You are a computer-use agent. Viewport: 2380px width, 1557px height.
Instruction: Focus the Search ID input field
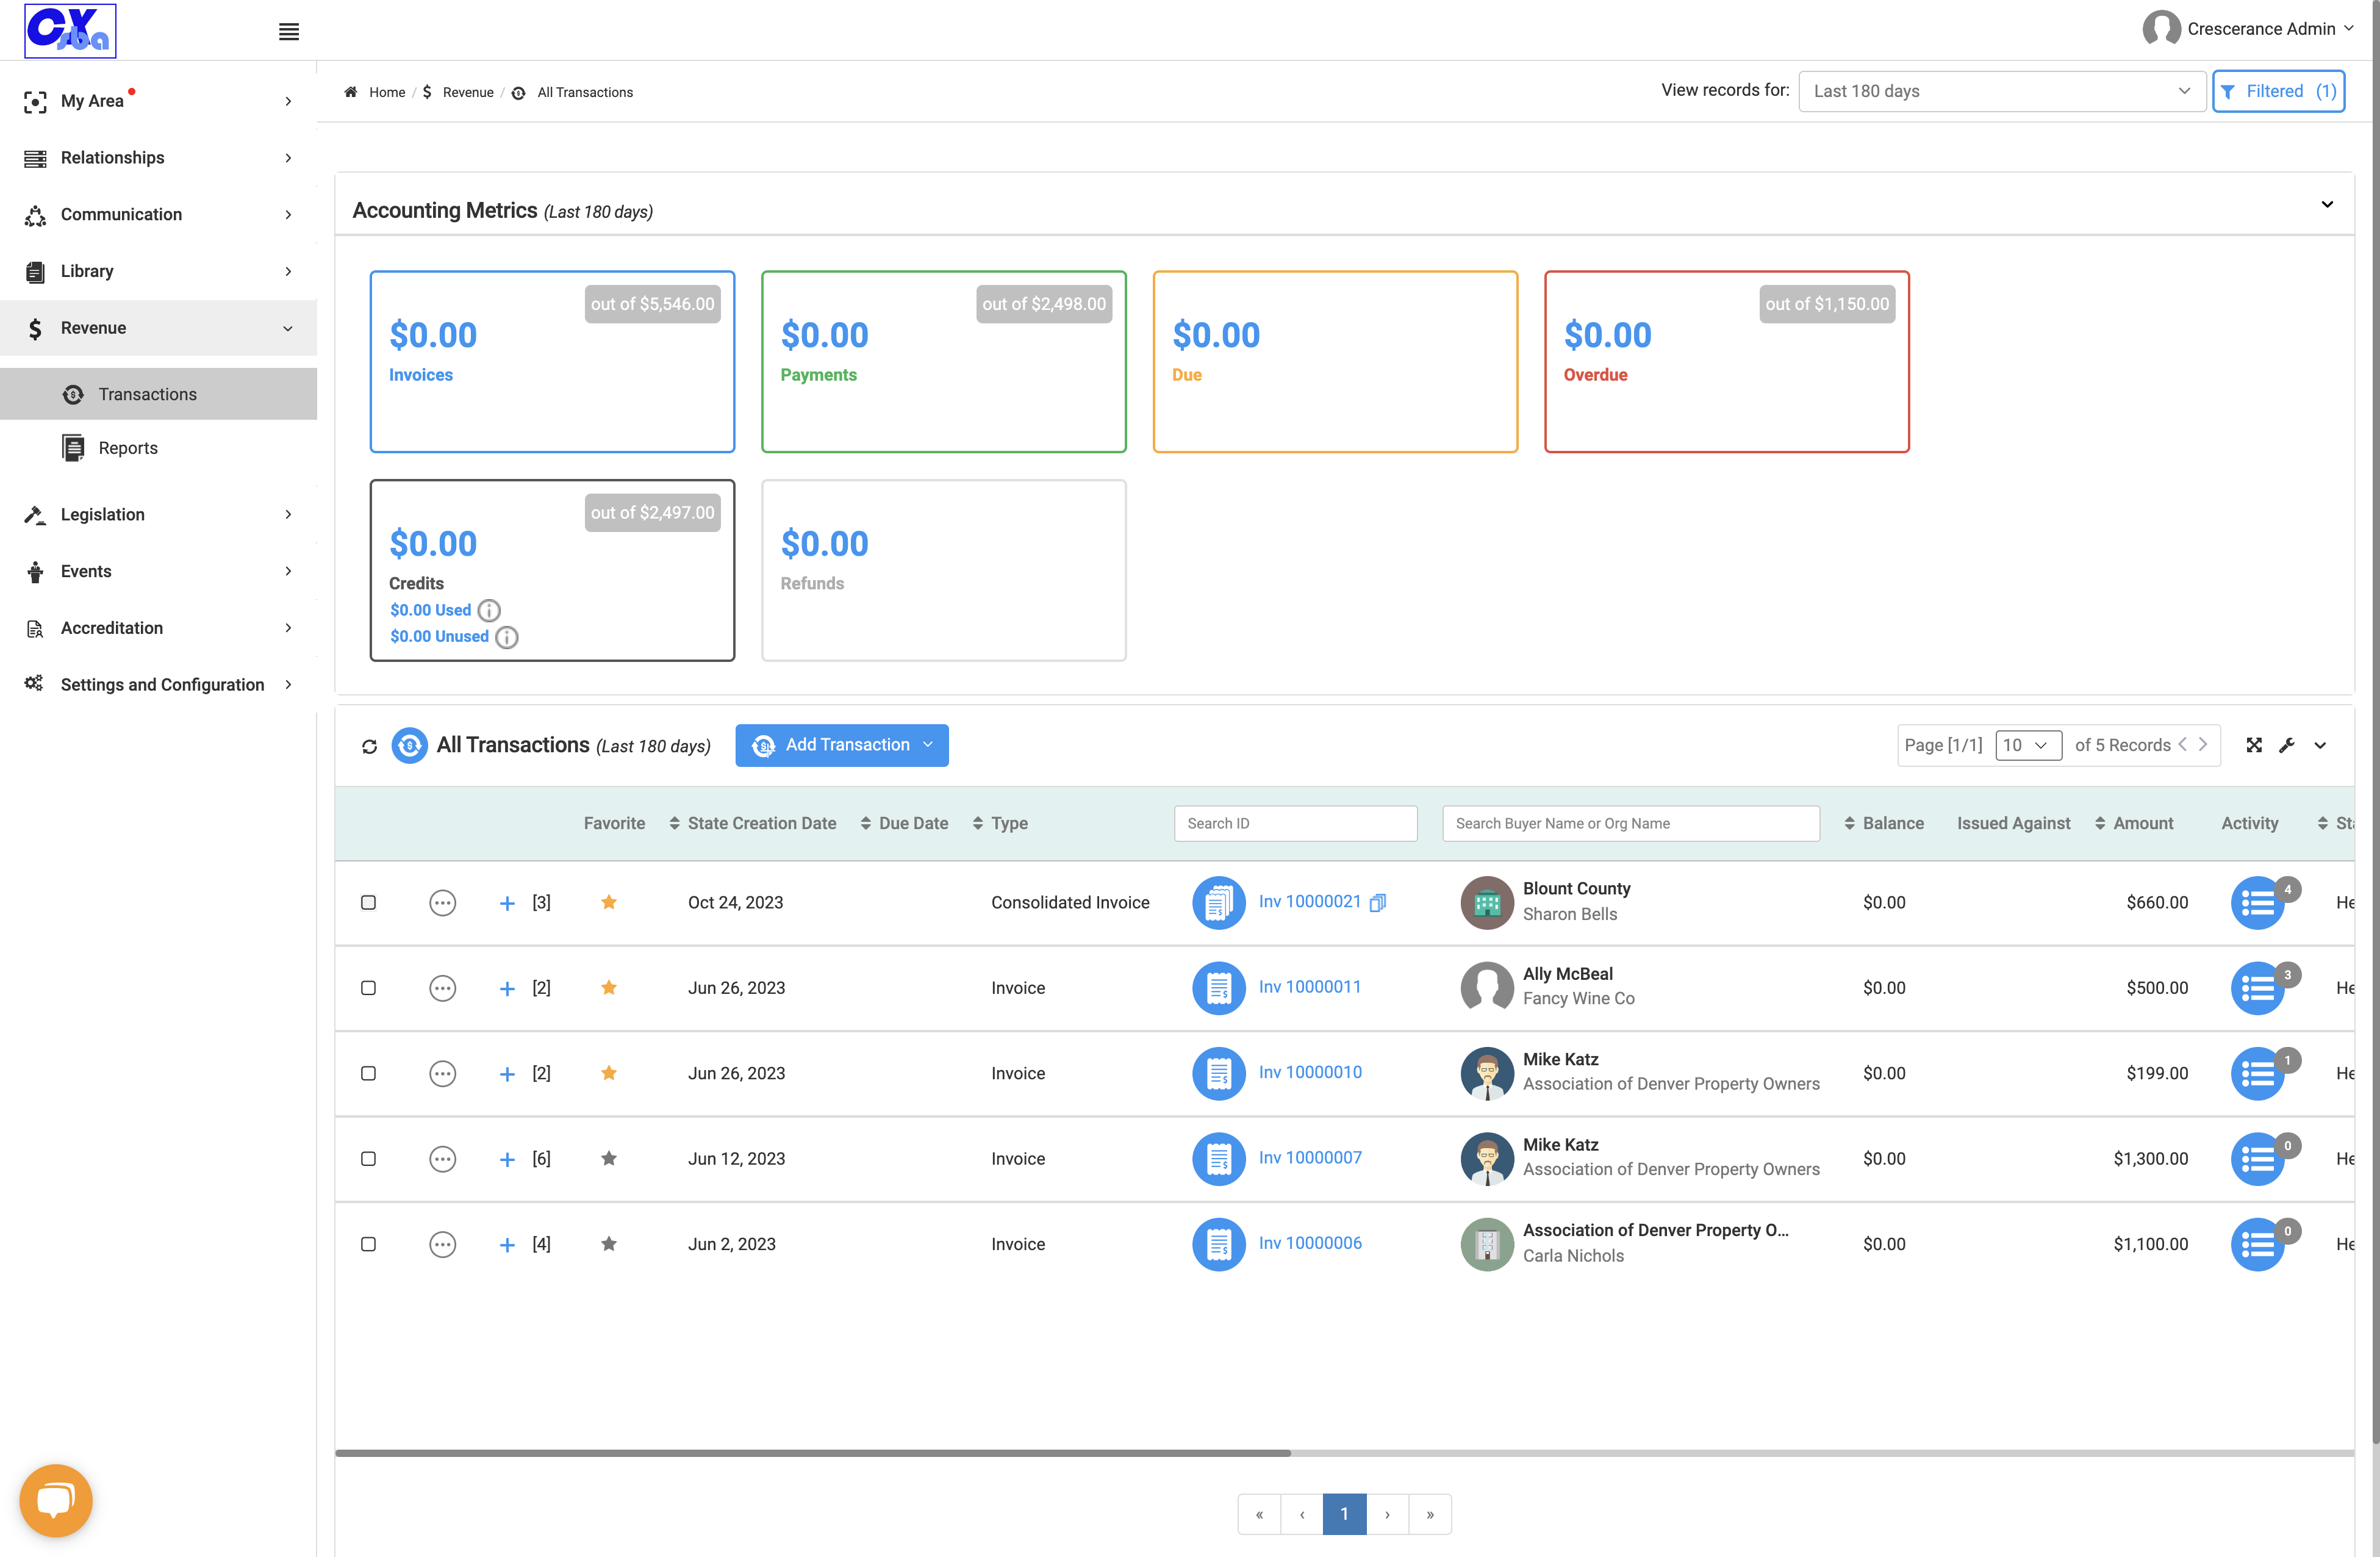tap(1295, 824)
